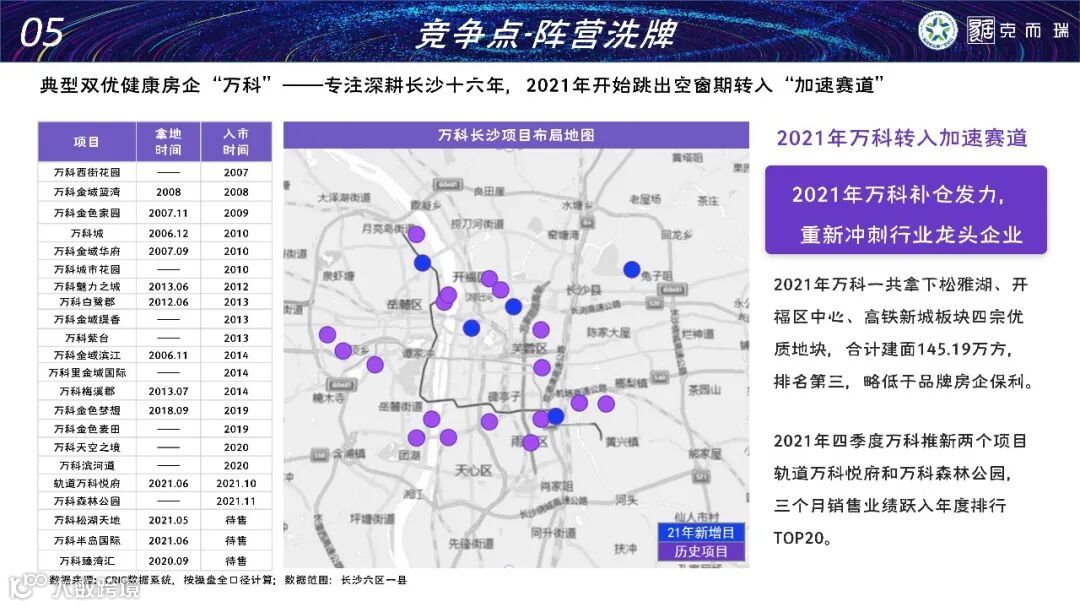Click the 万科金色家园 project name
Screen dimensions: 1080x607
coord(87,213)
